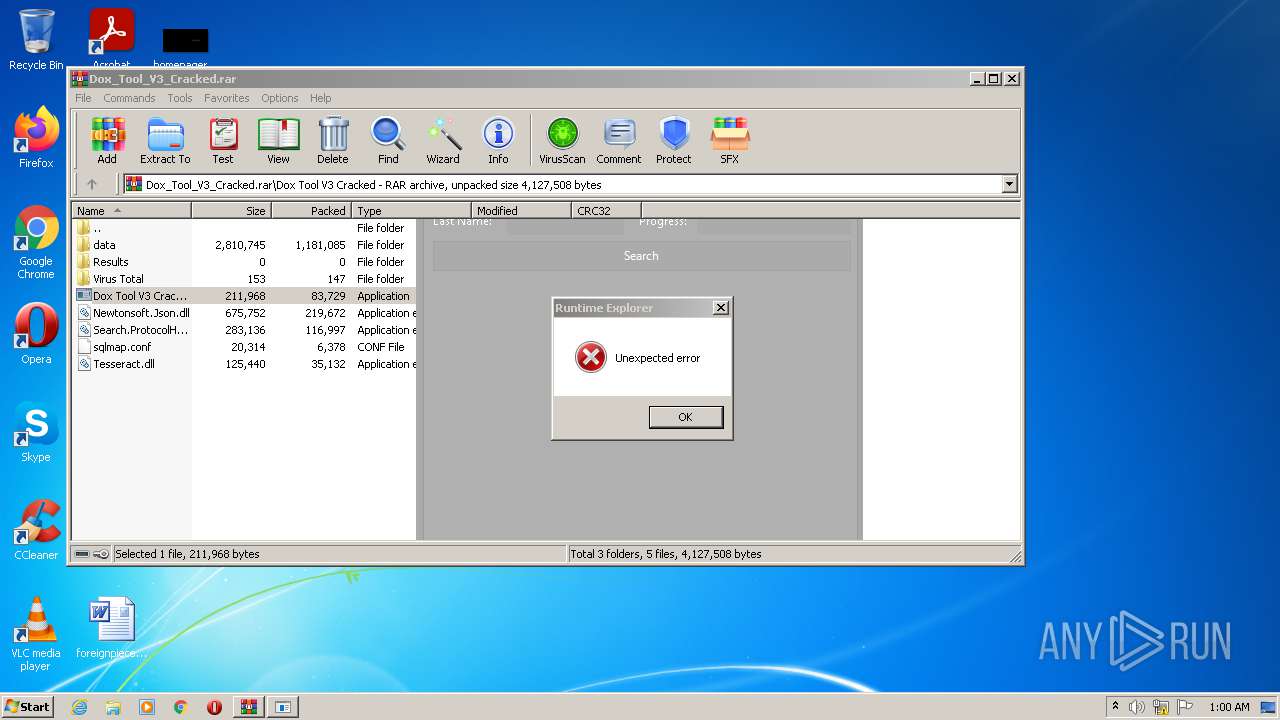Viewport: 1280px width, 720px height.
Task: Create SFX archive with the SFX icon
Action: click(730, 140)
